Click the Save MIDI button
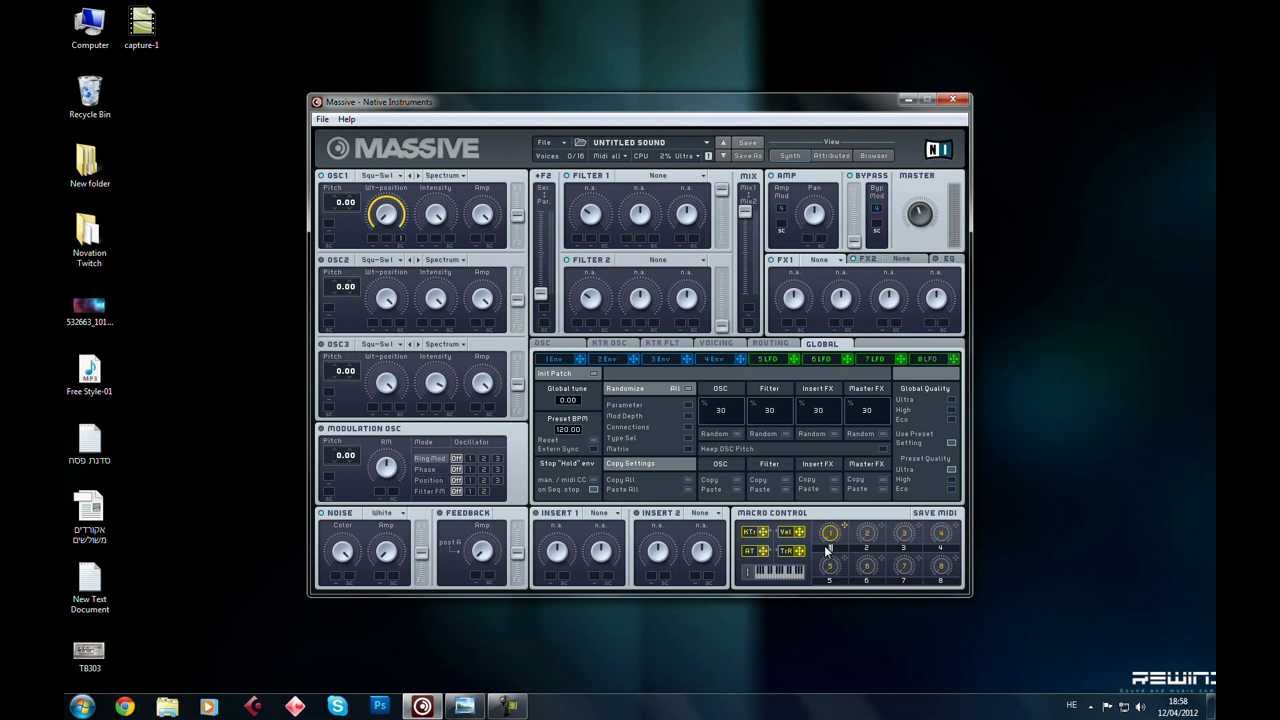1280x720 pixels. 934,513
